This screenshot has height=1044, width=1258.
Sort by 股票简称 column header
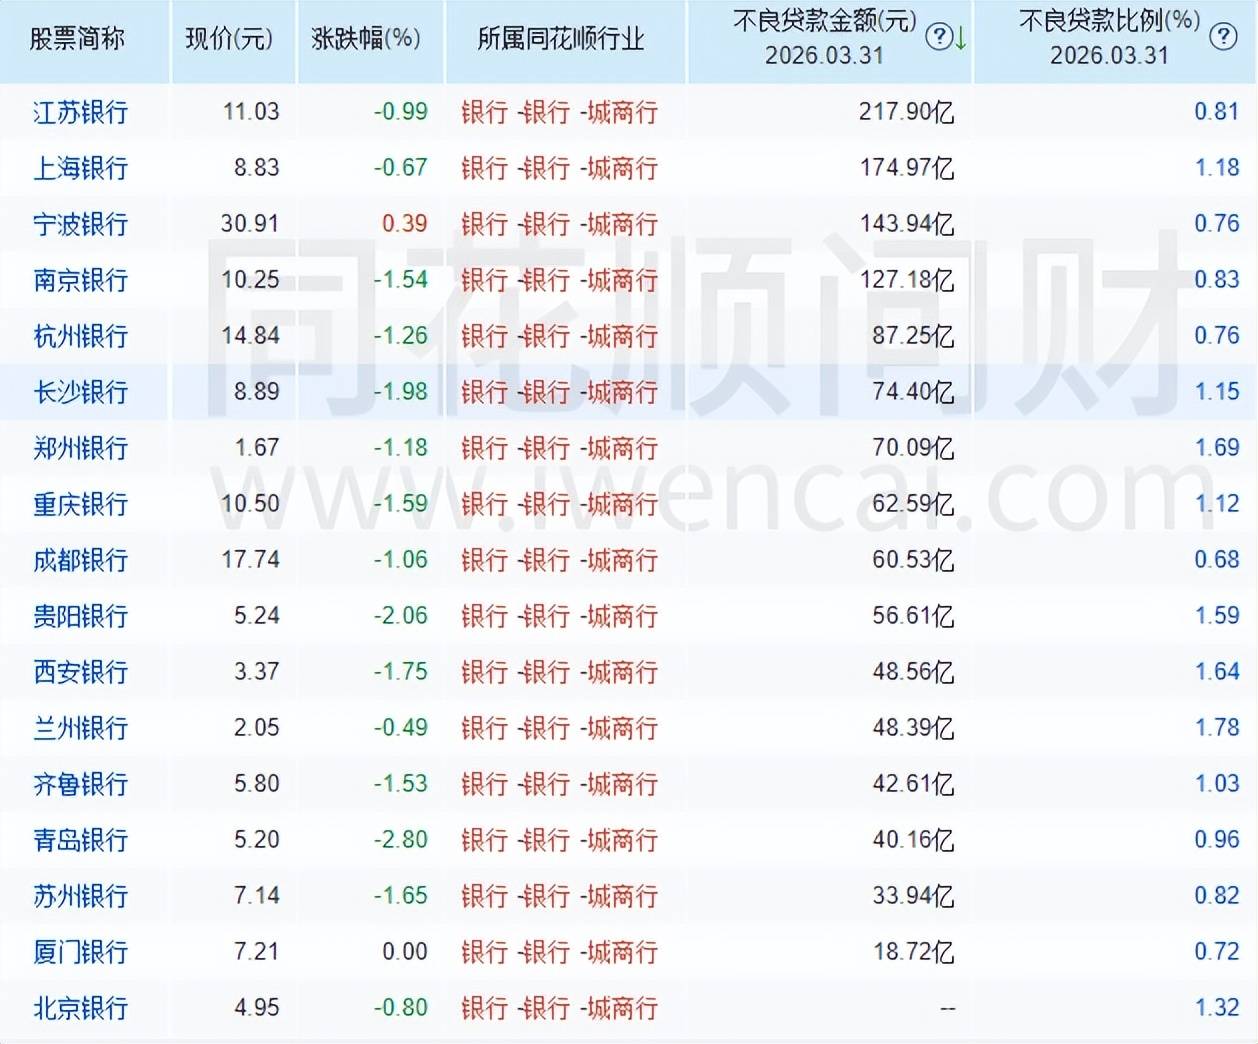point(77,39)
